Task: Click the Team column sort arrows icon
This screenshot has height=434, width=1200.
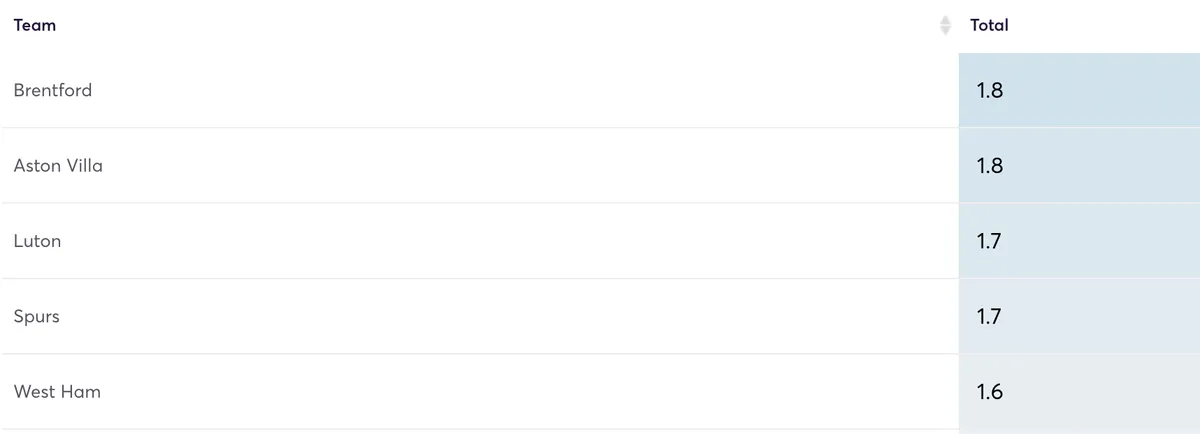Action: pyautogui.click(x=945, y=26)
